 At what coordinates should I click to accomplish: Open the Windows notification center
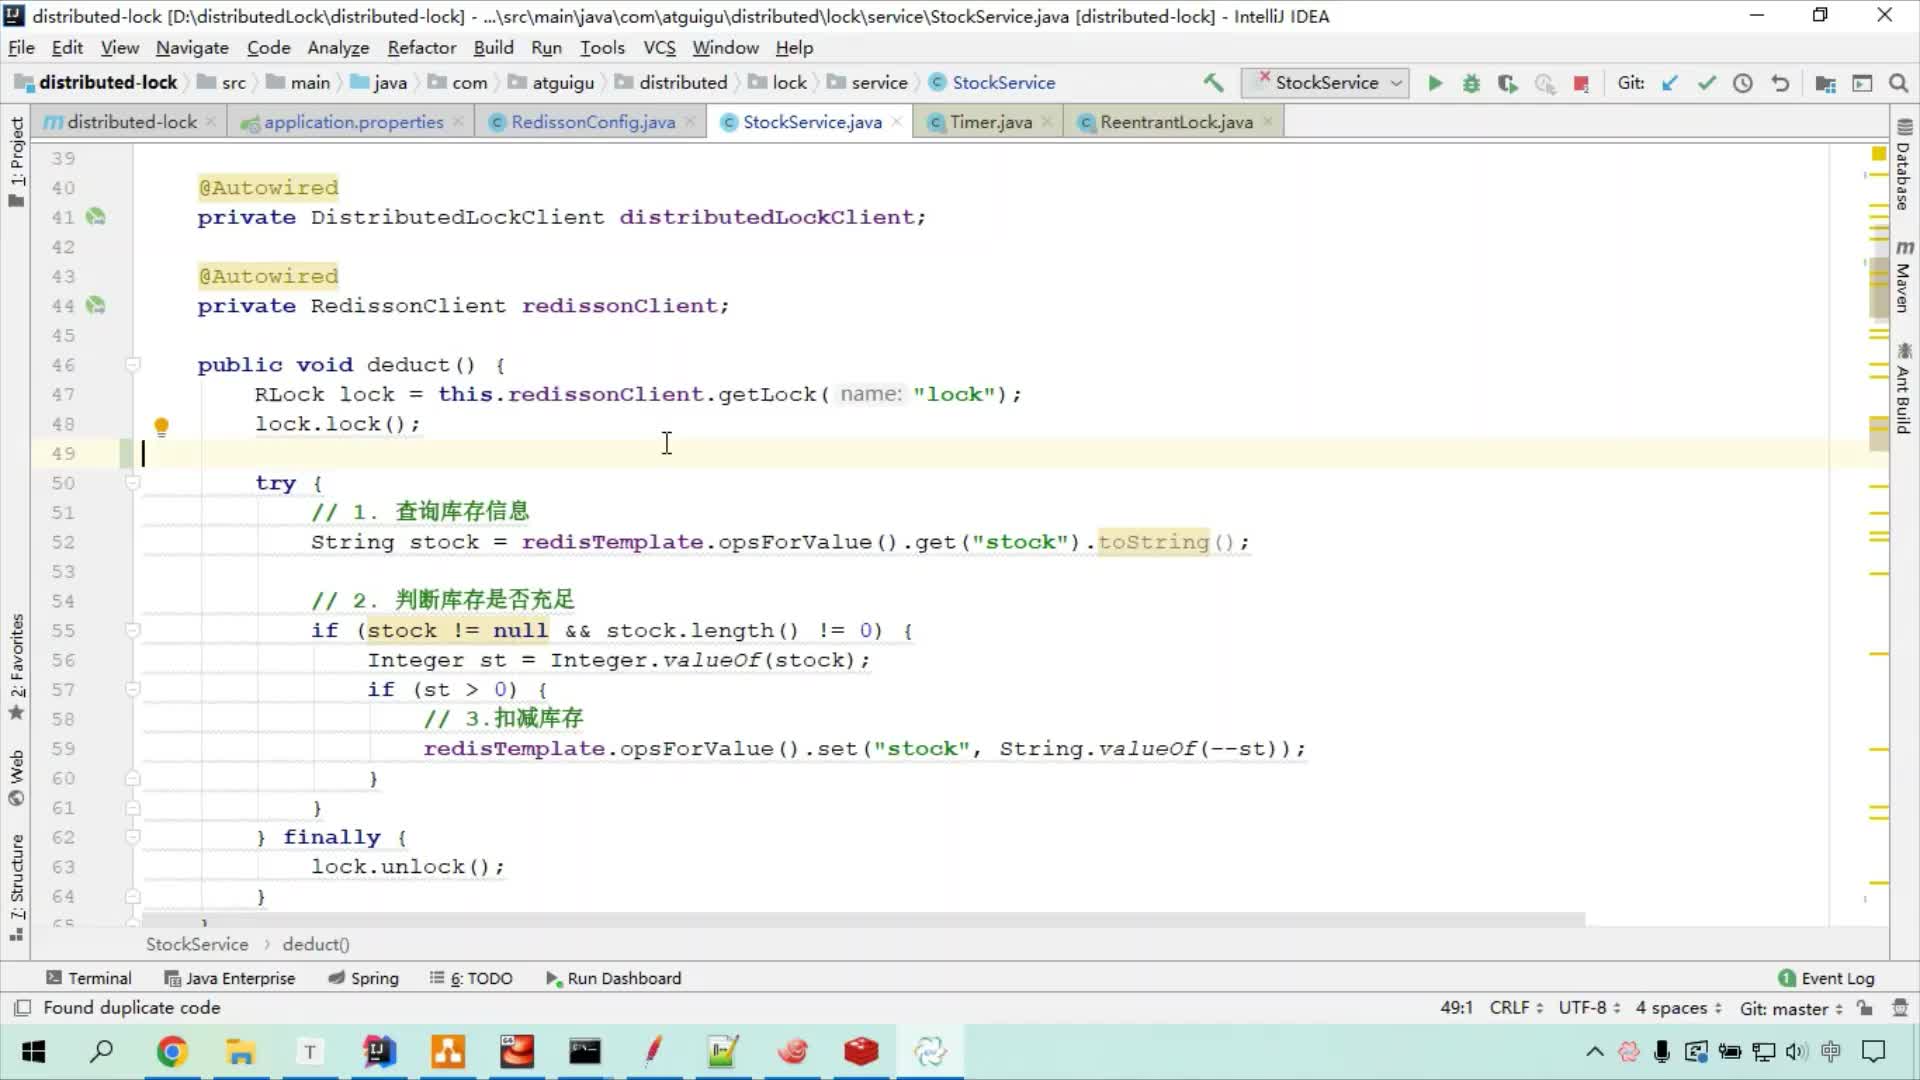[1873, 1052]
